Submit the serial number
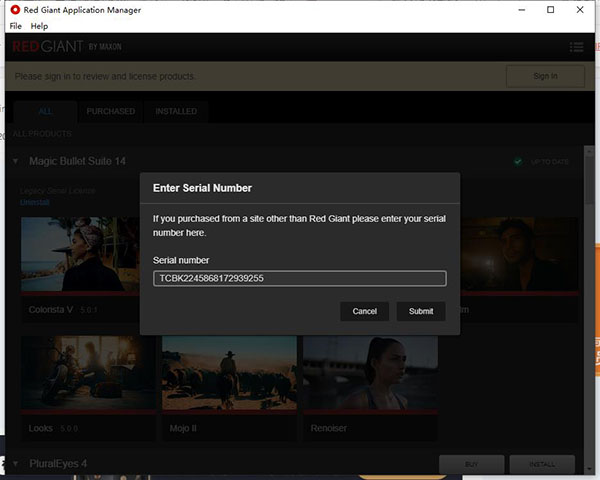This screenshot has height=480, width=600. coord(421,311)
